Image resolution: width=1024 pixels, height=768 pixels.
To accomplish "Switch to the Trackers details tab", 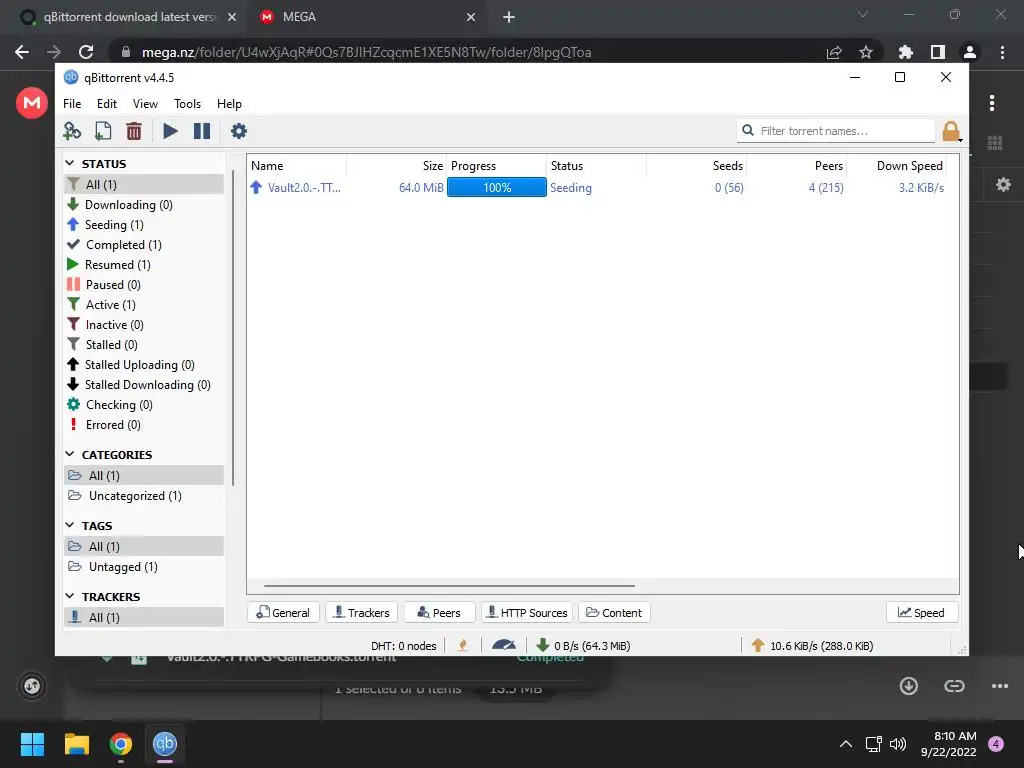I will click(362, 613).
